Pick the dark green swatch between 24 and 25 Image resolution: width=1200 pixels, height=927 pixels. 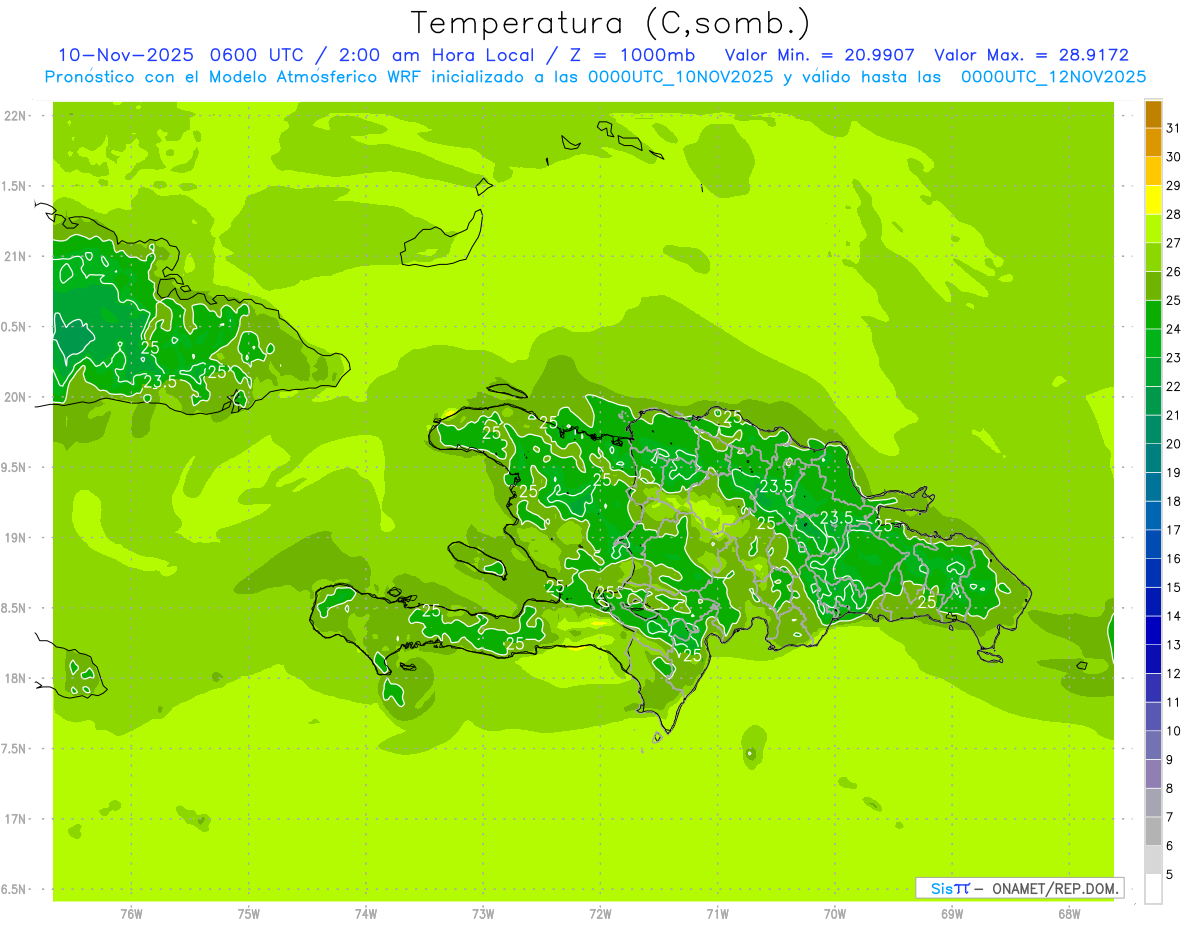(x=1153, y=315)
